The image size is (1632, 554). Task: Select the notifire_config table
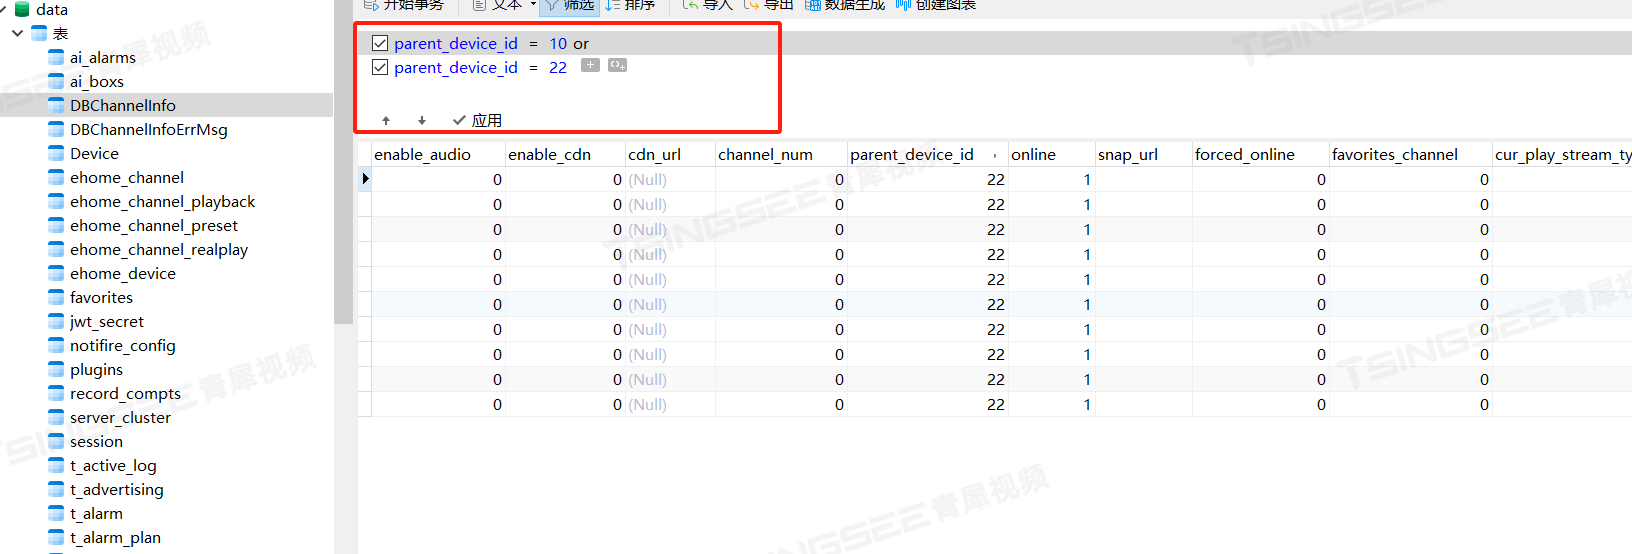pyautogui.click(x=123, y=345)
